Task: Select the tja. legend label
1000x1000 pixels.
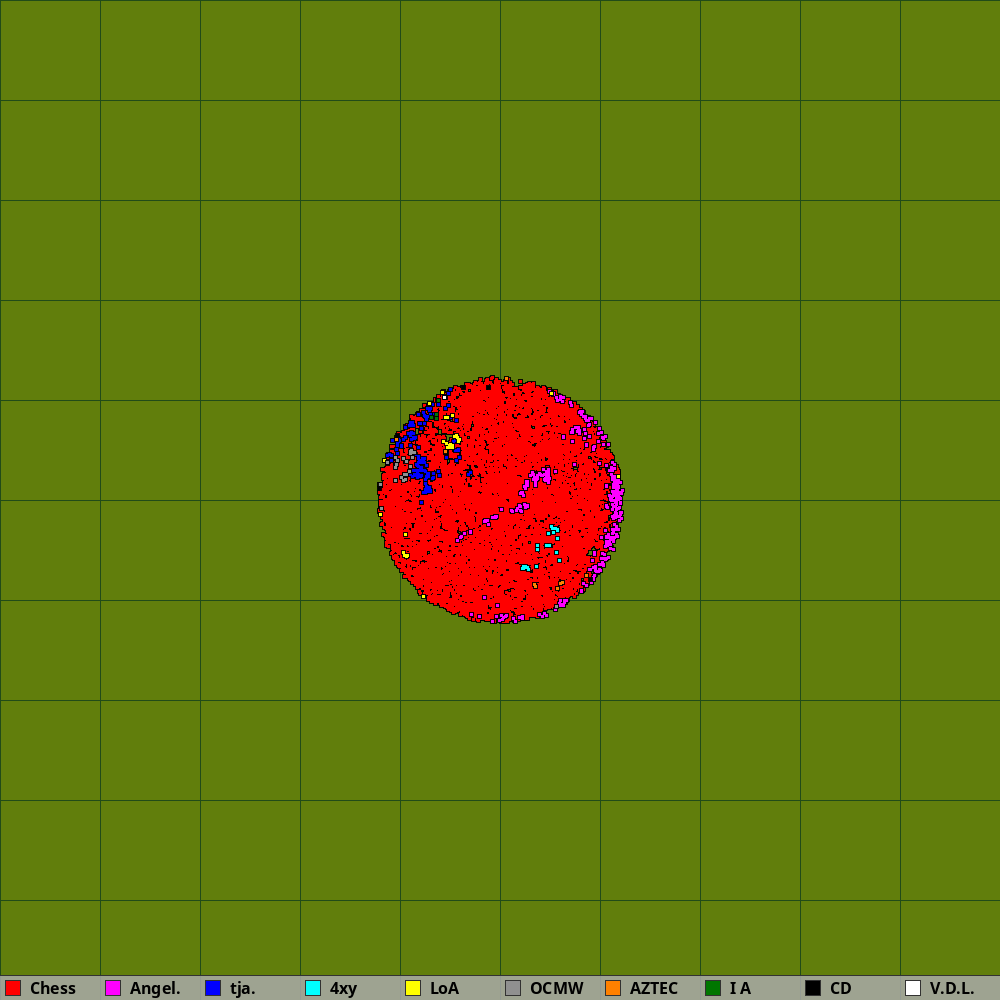Action: tap(242, 989)
